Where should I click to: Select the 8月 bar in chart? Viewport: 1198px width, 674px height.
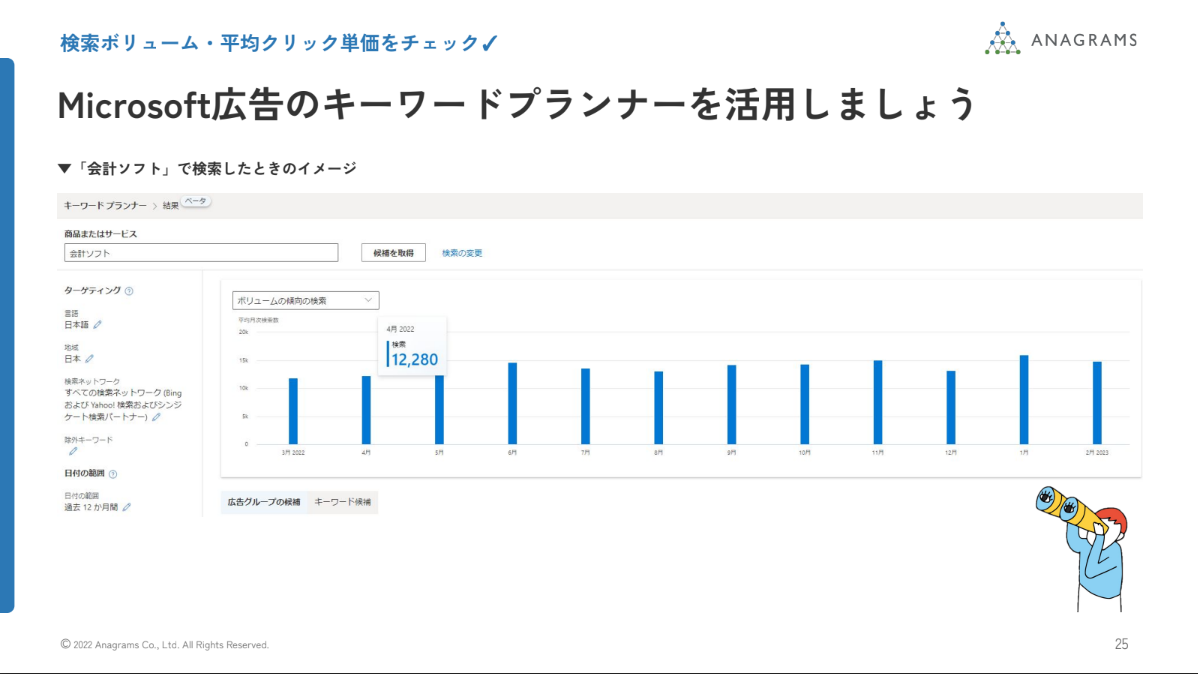[x=659, y=408]
